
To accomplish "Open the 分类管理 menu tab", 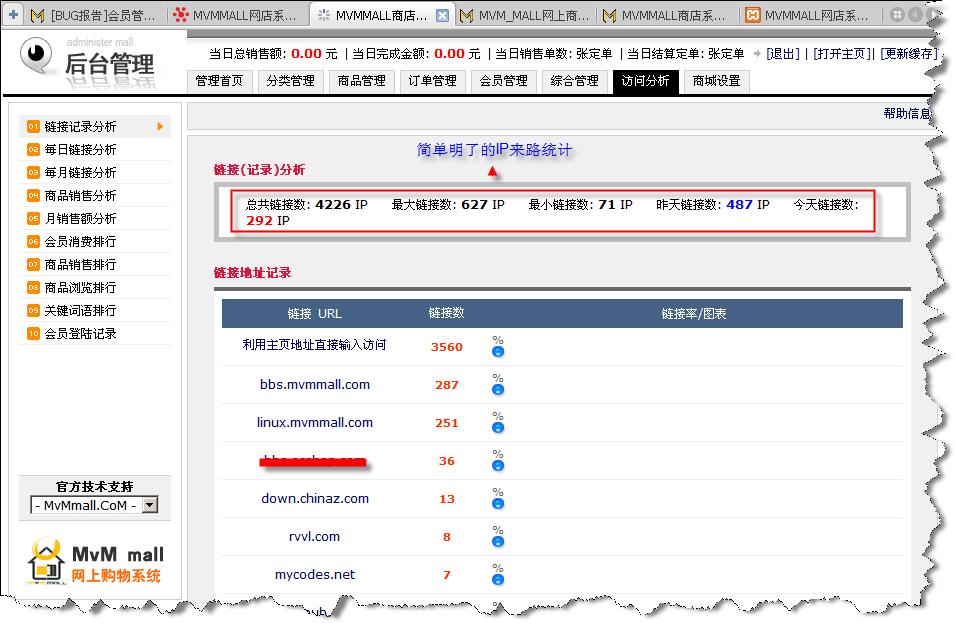I will (x=291, y=81).
